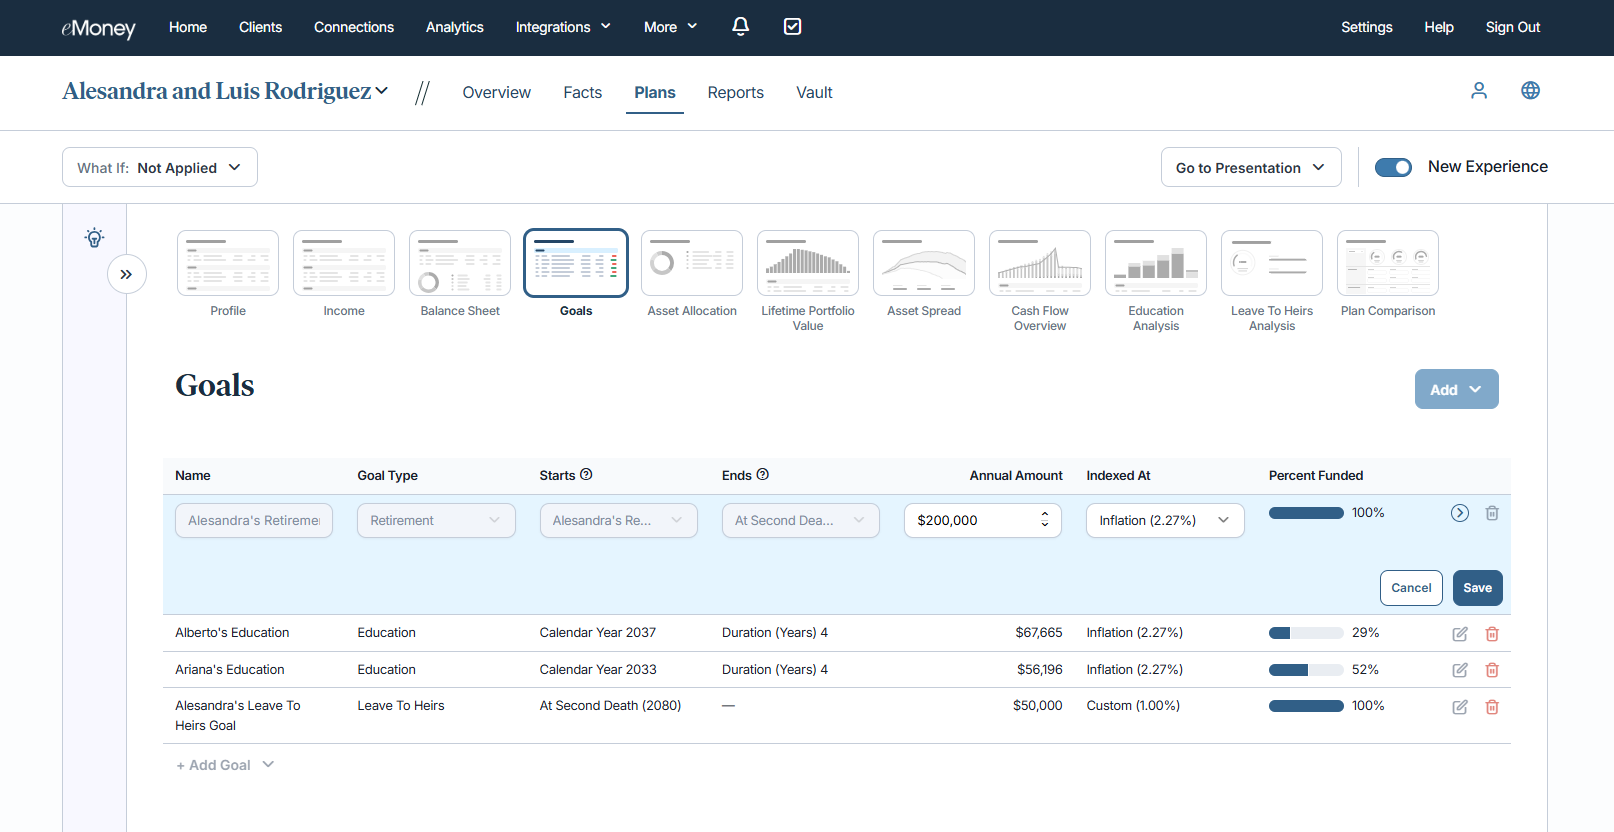
Task: Open the notifications bell icon
Action: 740,27
